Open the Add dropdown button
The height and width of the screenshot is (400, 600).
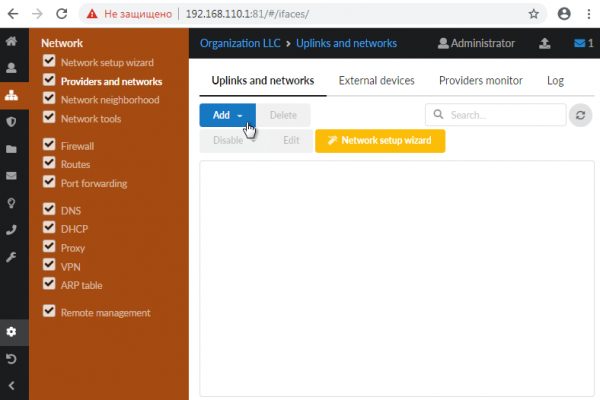pyautogui.click(x=227, y=115)
